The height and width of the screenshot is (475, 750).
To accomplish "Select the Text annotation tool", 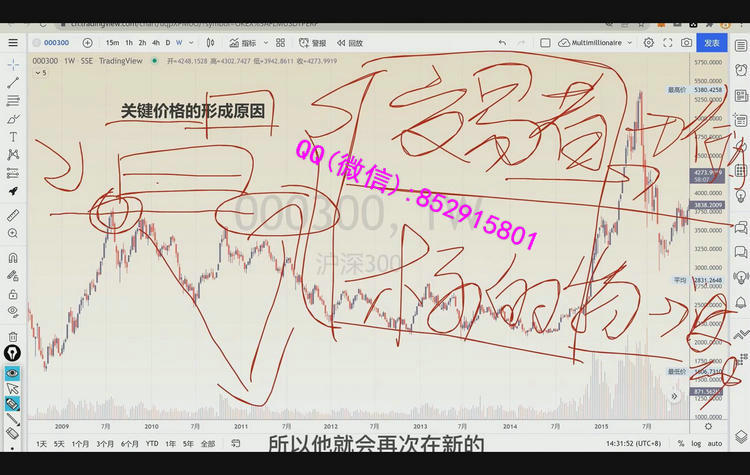I will pyautogui.click(x=13, y=136).
